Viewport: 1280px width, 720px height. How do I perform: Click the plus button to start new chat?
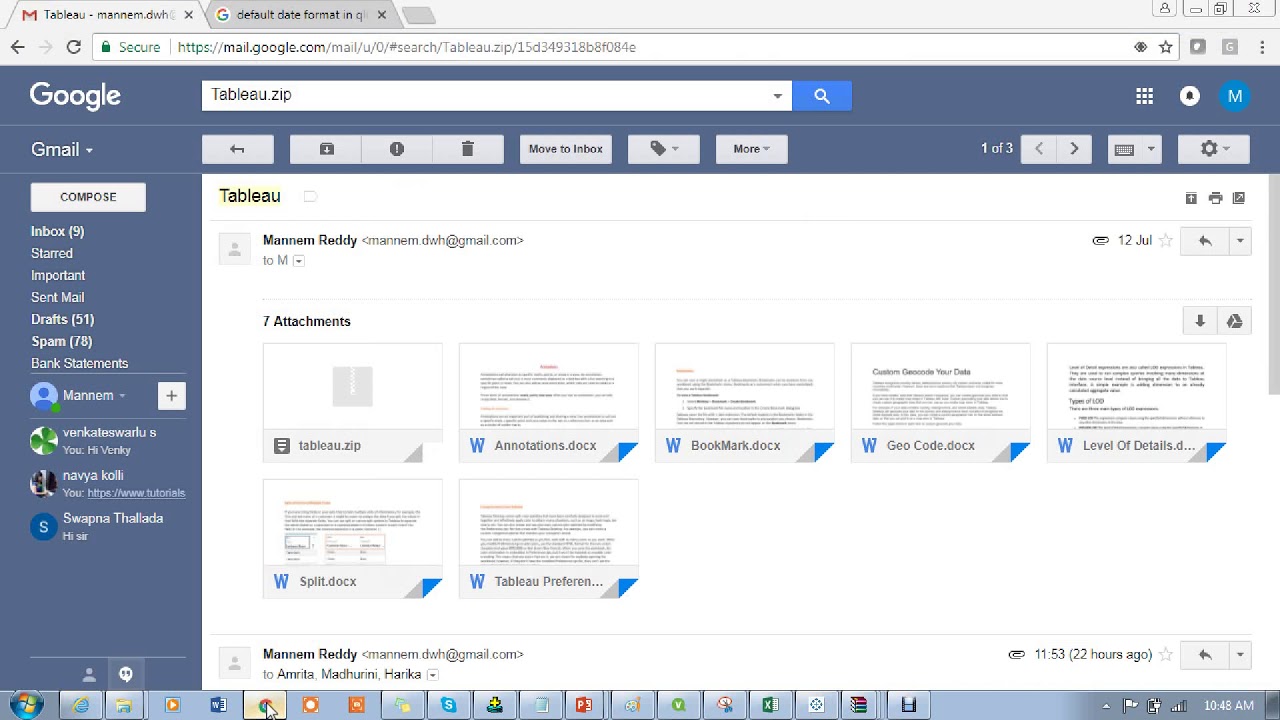(x=171, y=396)
